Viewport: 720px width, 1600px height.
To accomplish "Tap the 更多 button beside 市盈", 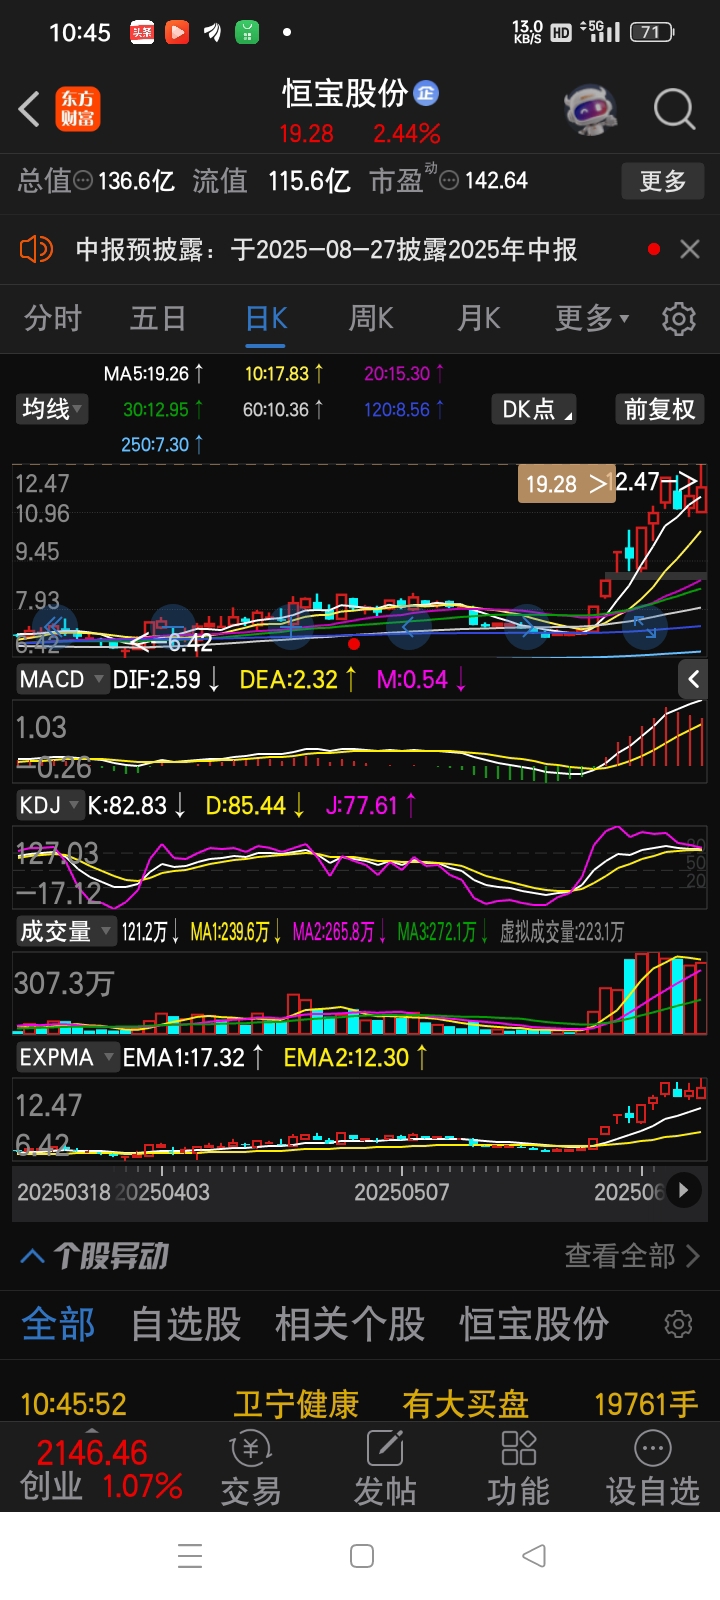I will 663,181.
